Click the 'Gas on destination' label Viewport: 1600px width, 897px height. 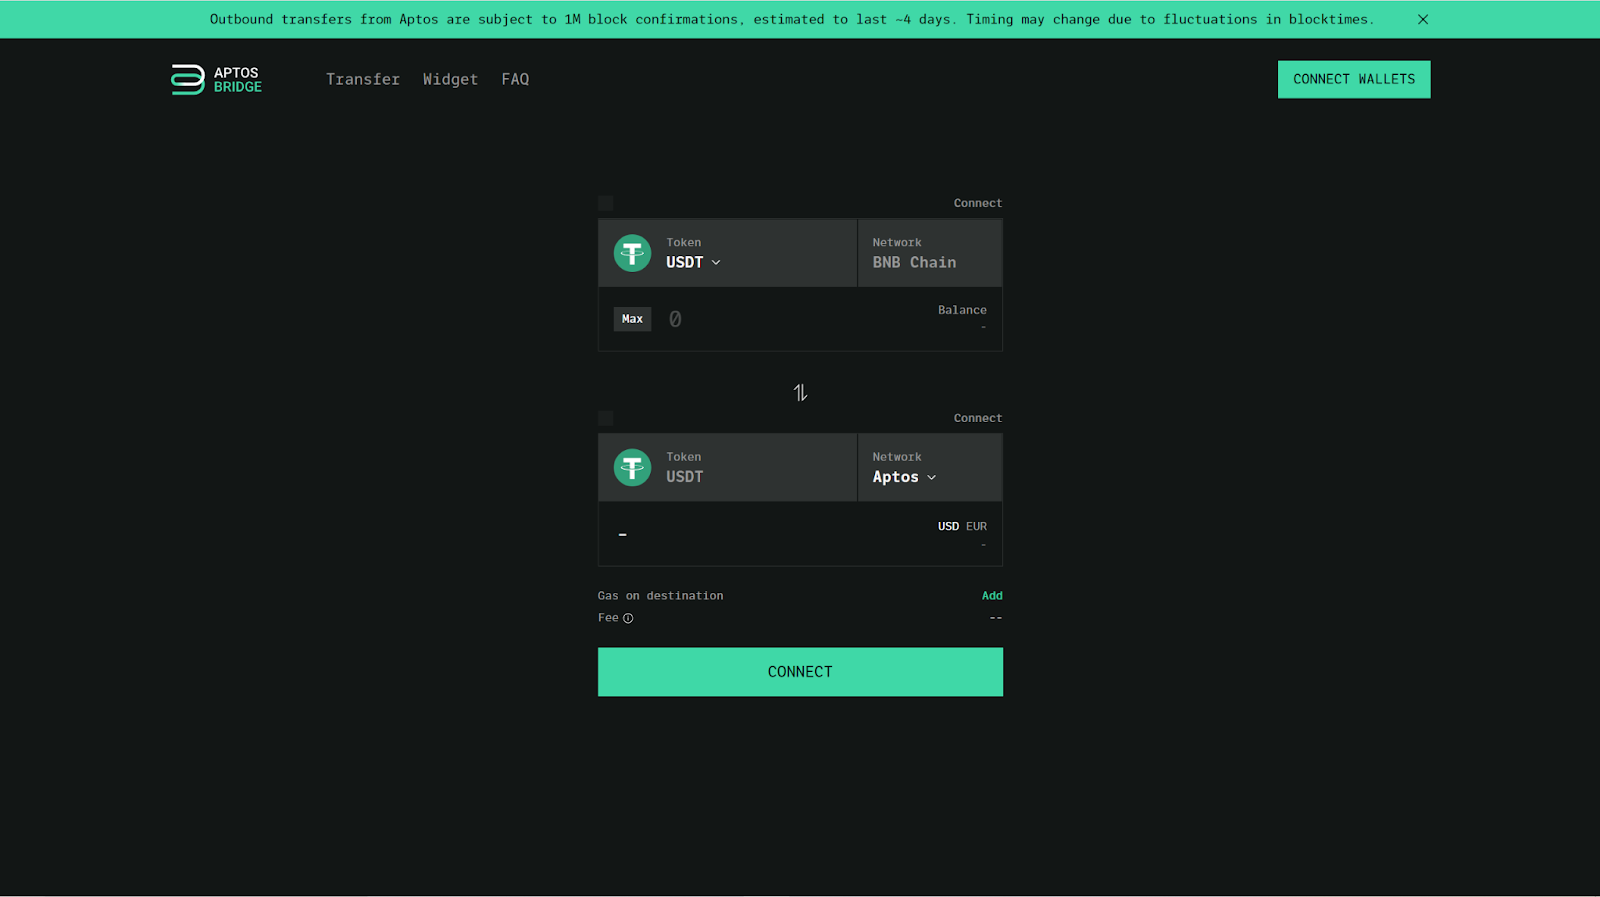coord(660,596)
